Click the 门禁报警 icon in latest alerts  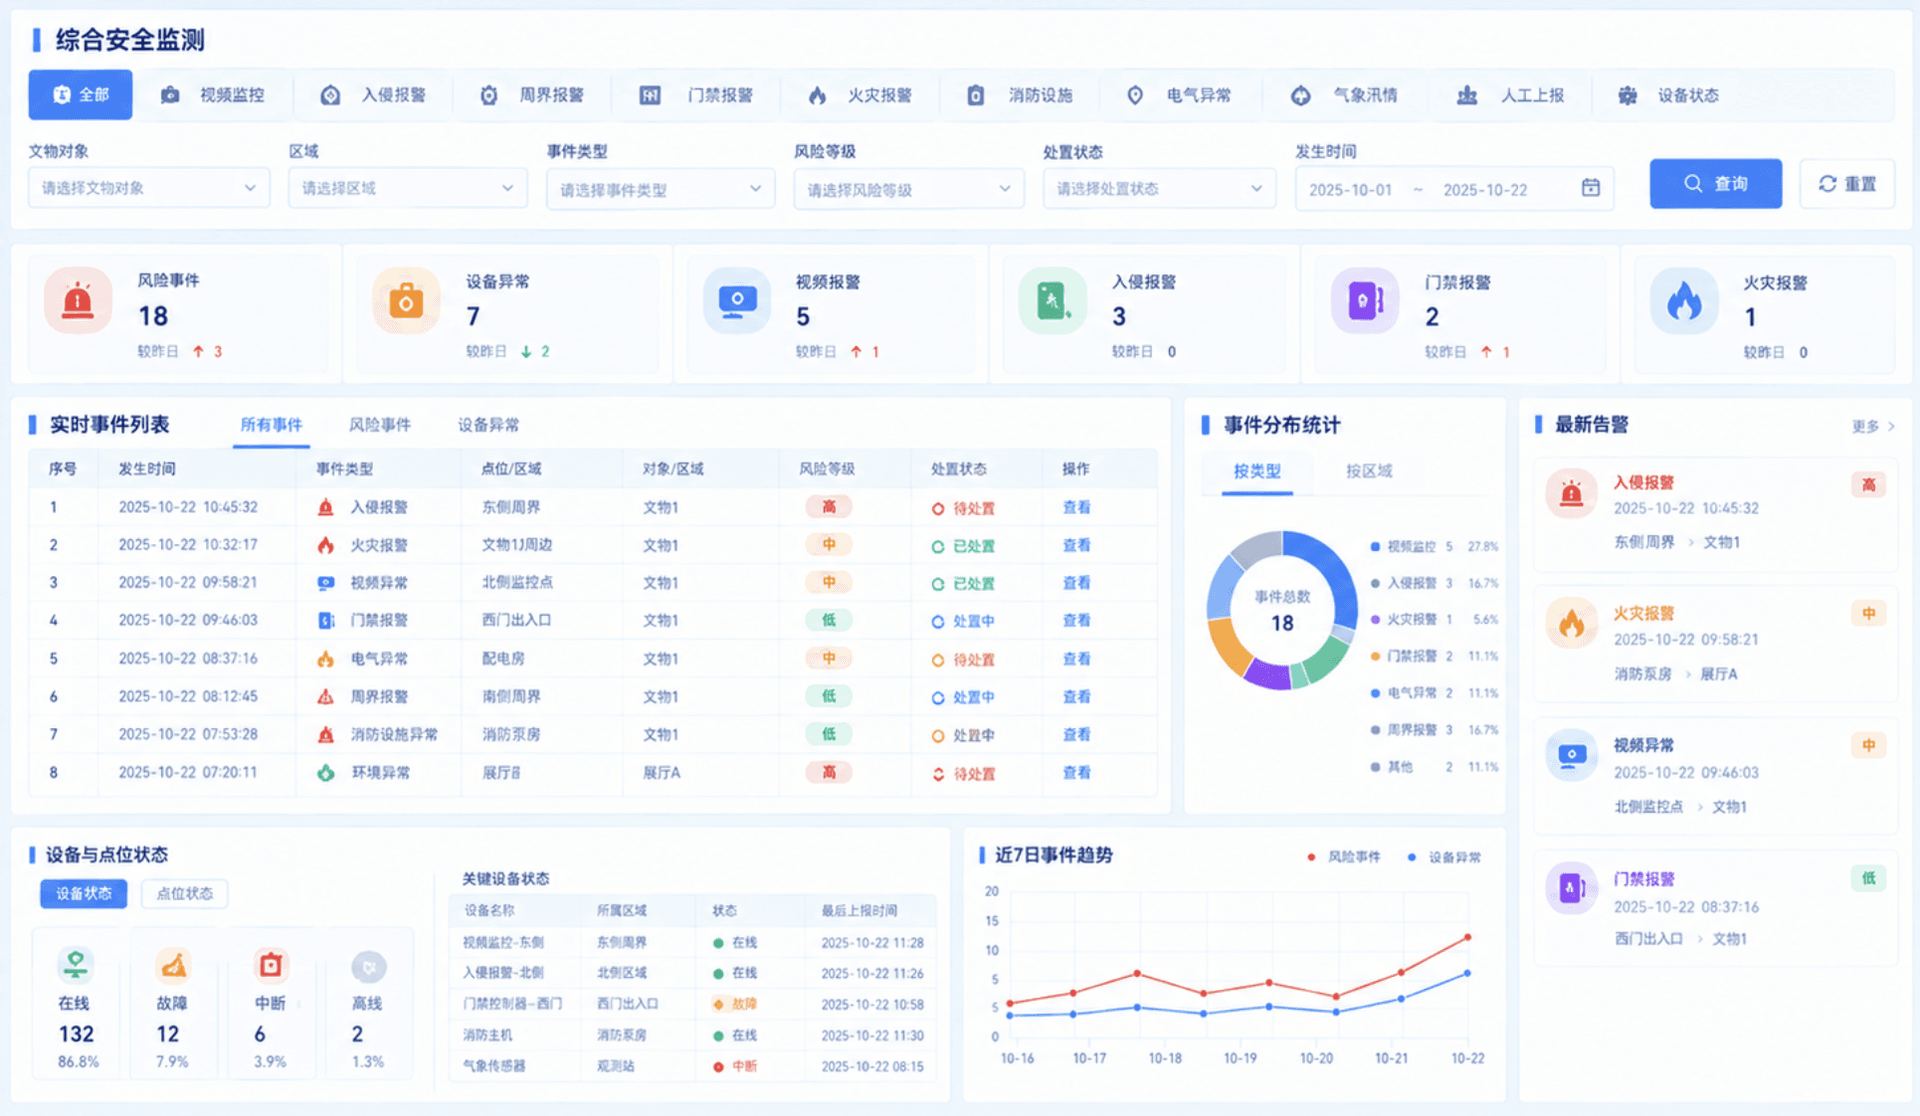(x=1571, y=887)
